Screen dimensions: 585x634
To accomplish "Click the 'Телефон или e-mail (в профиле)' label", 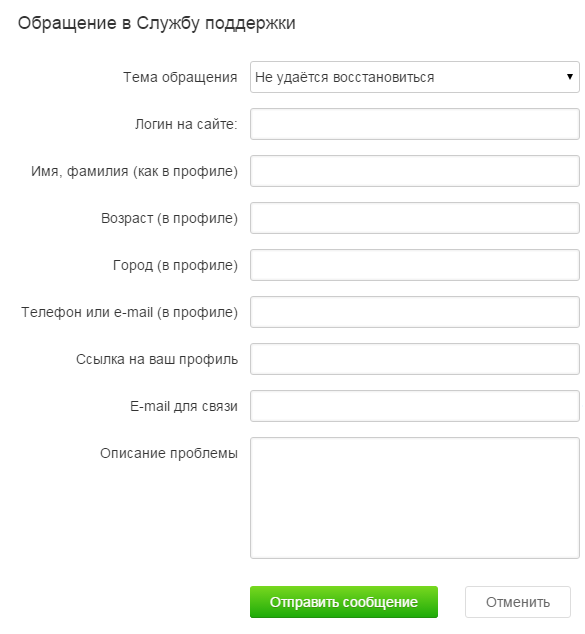I will click(x=129, y=312).
